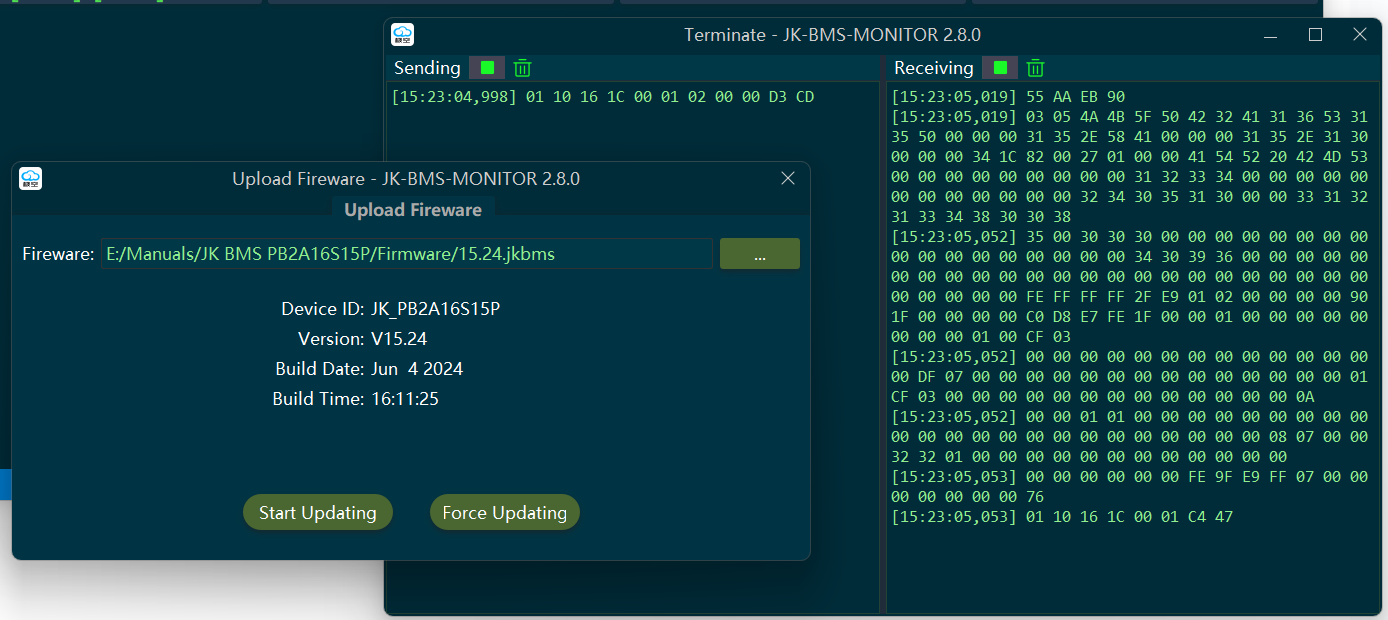The image size is (1388, 620).
Task: Click the Version value V15.24
Action: point(399,339)
